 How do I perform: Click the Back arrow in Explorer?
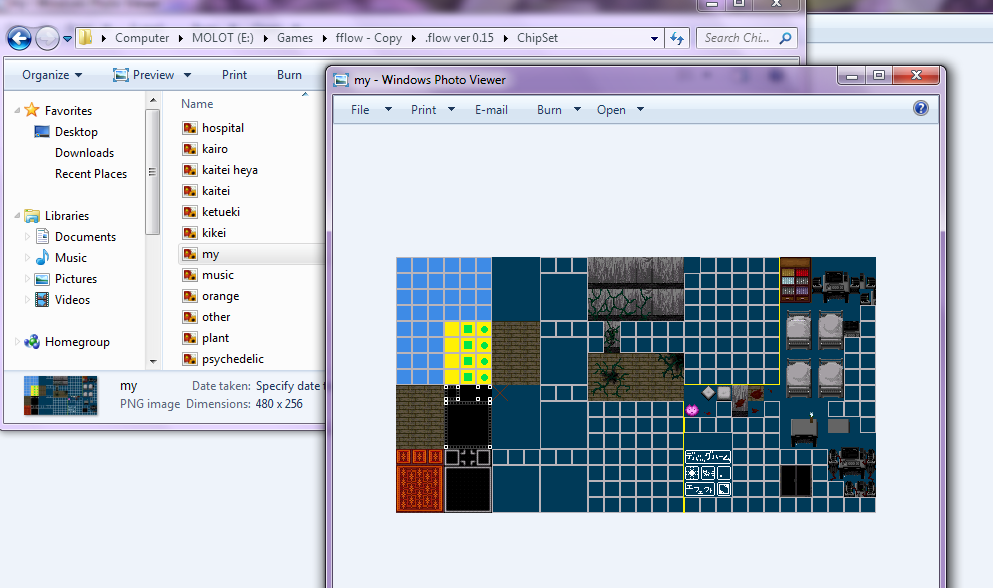pos(19,39)
